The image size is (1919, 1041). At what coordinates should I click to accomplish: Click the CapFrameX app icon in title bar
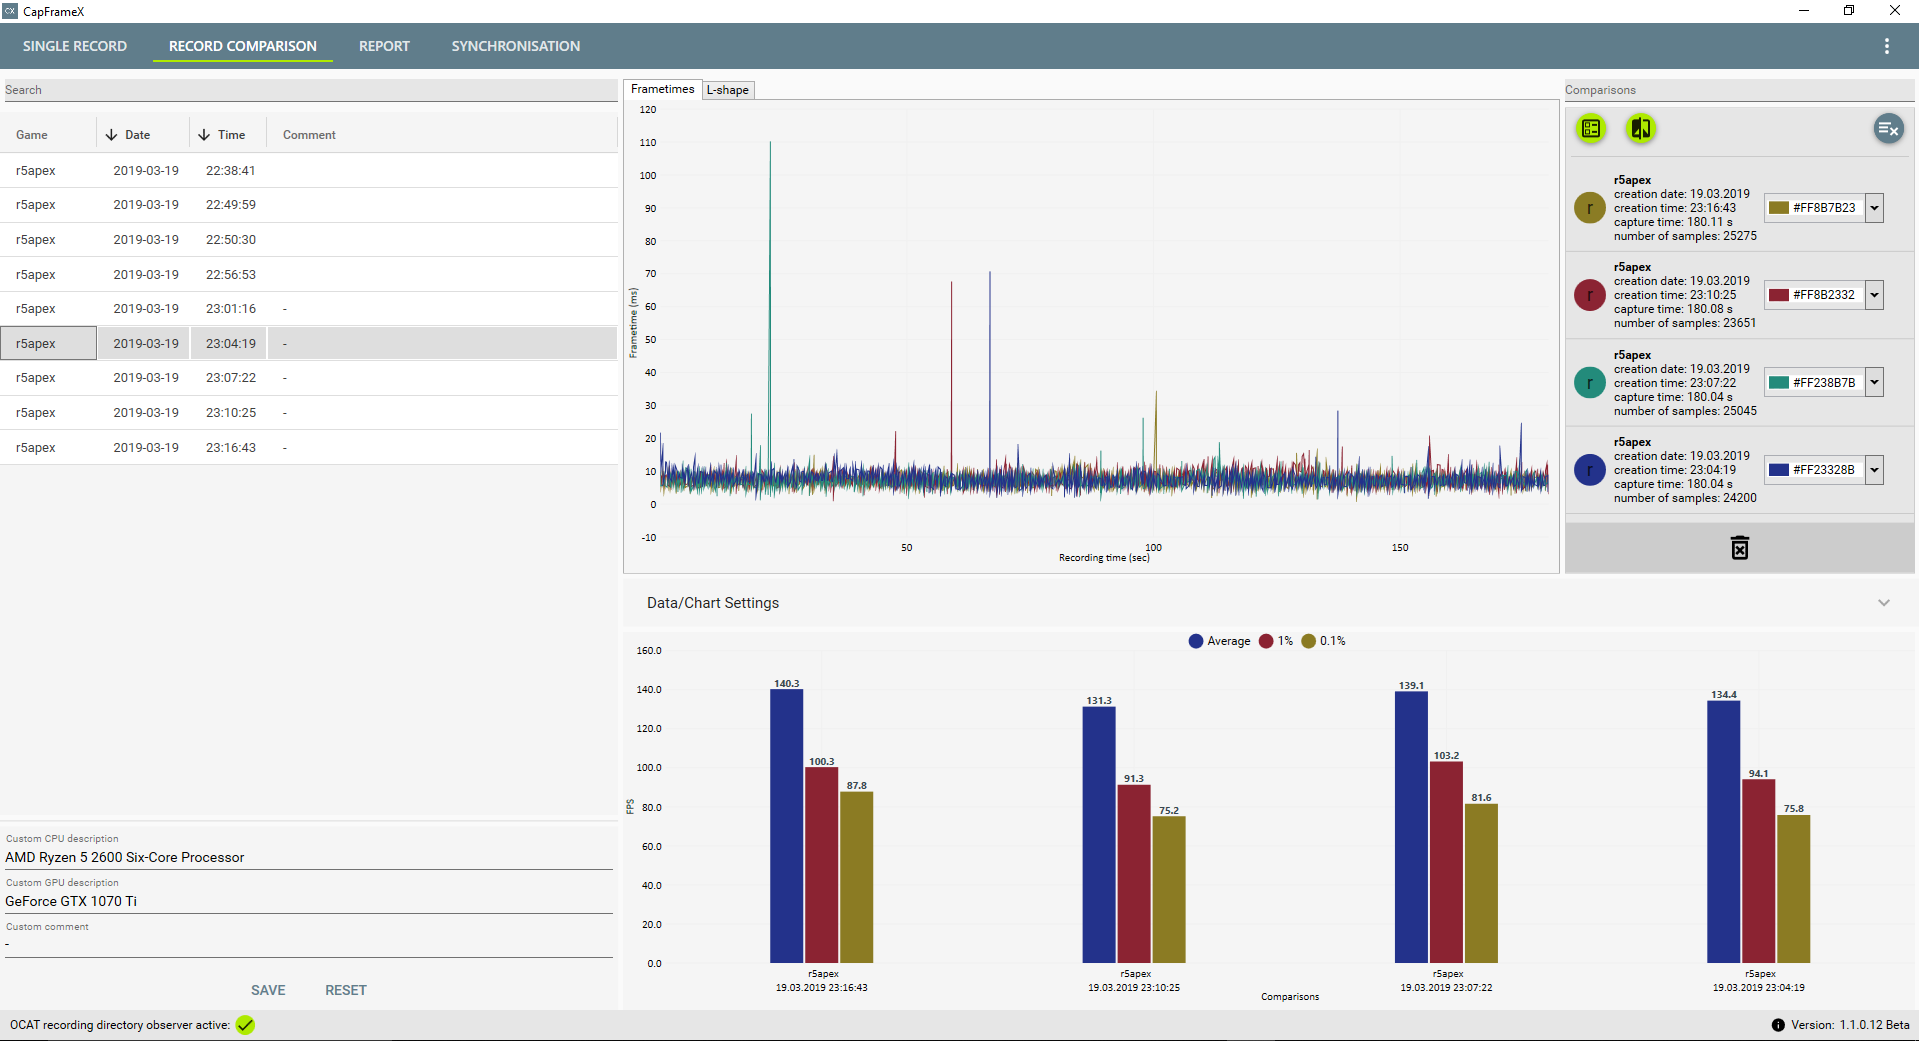(x=10, y=11)
